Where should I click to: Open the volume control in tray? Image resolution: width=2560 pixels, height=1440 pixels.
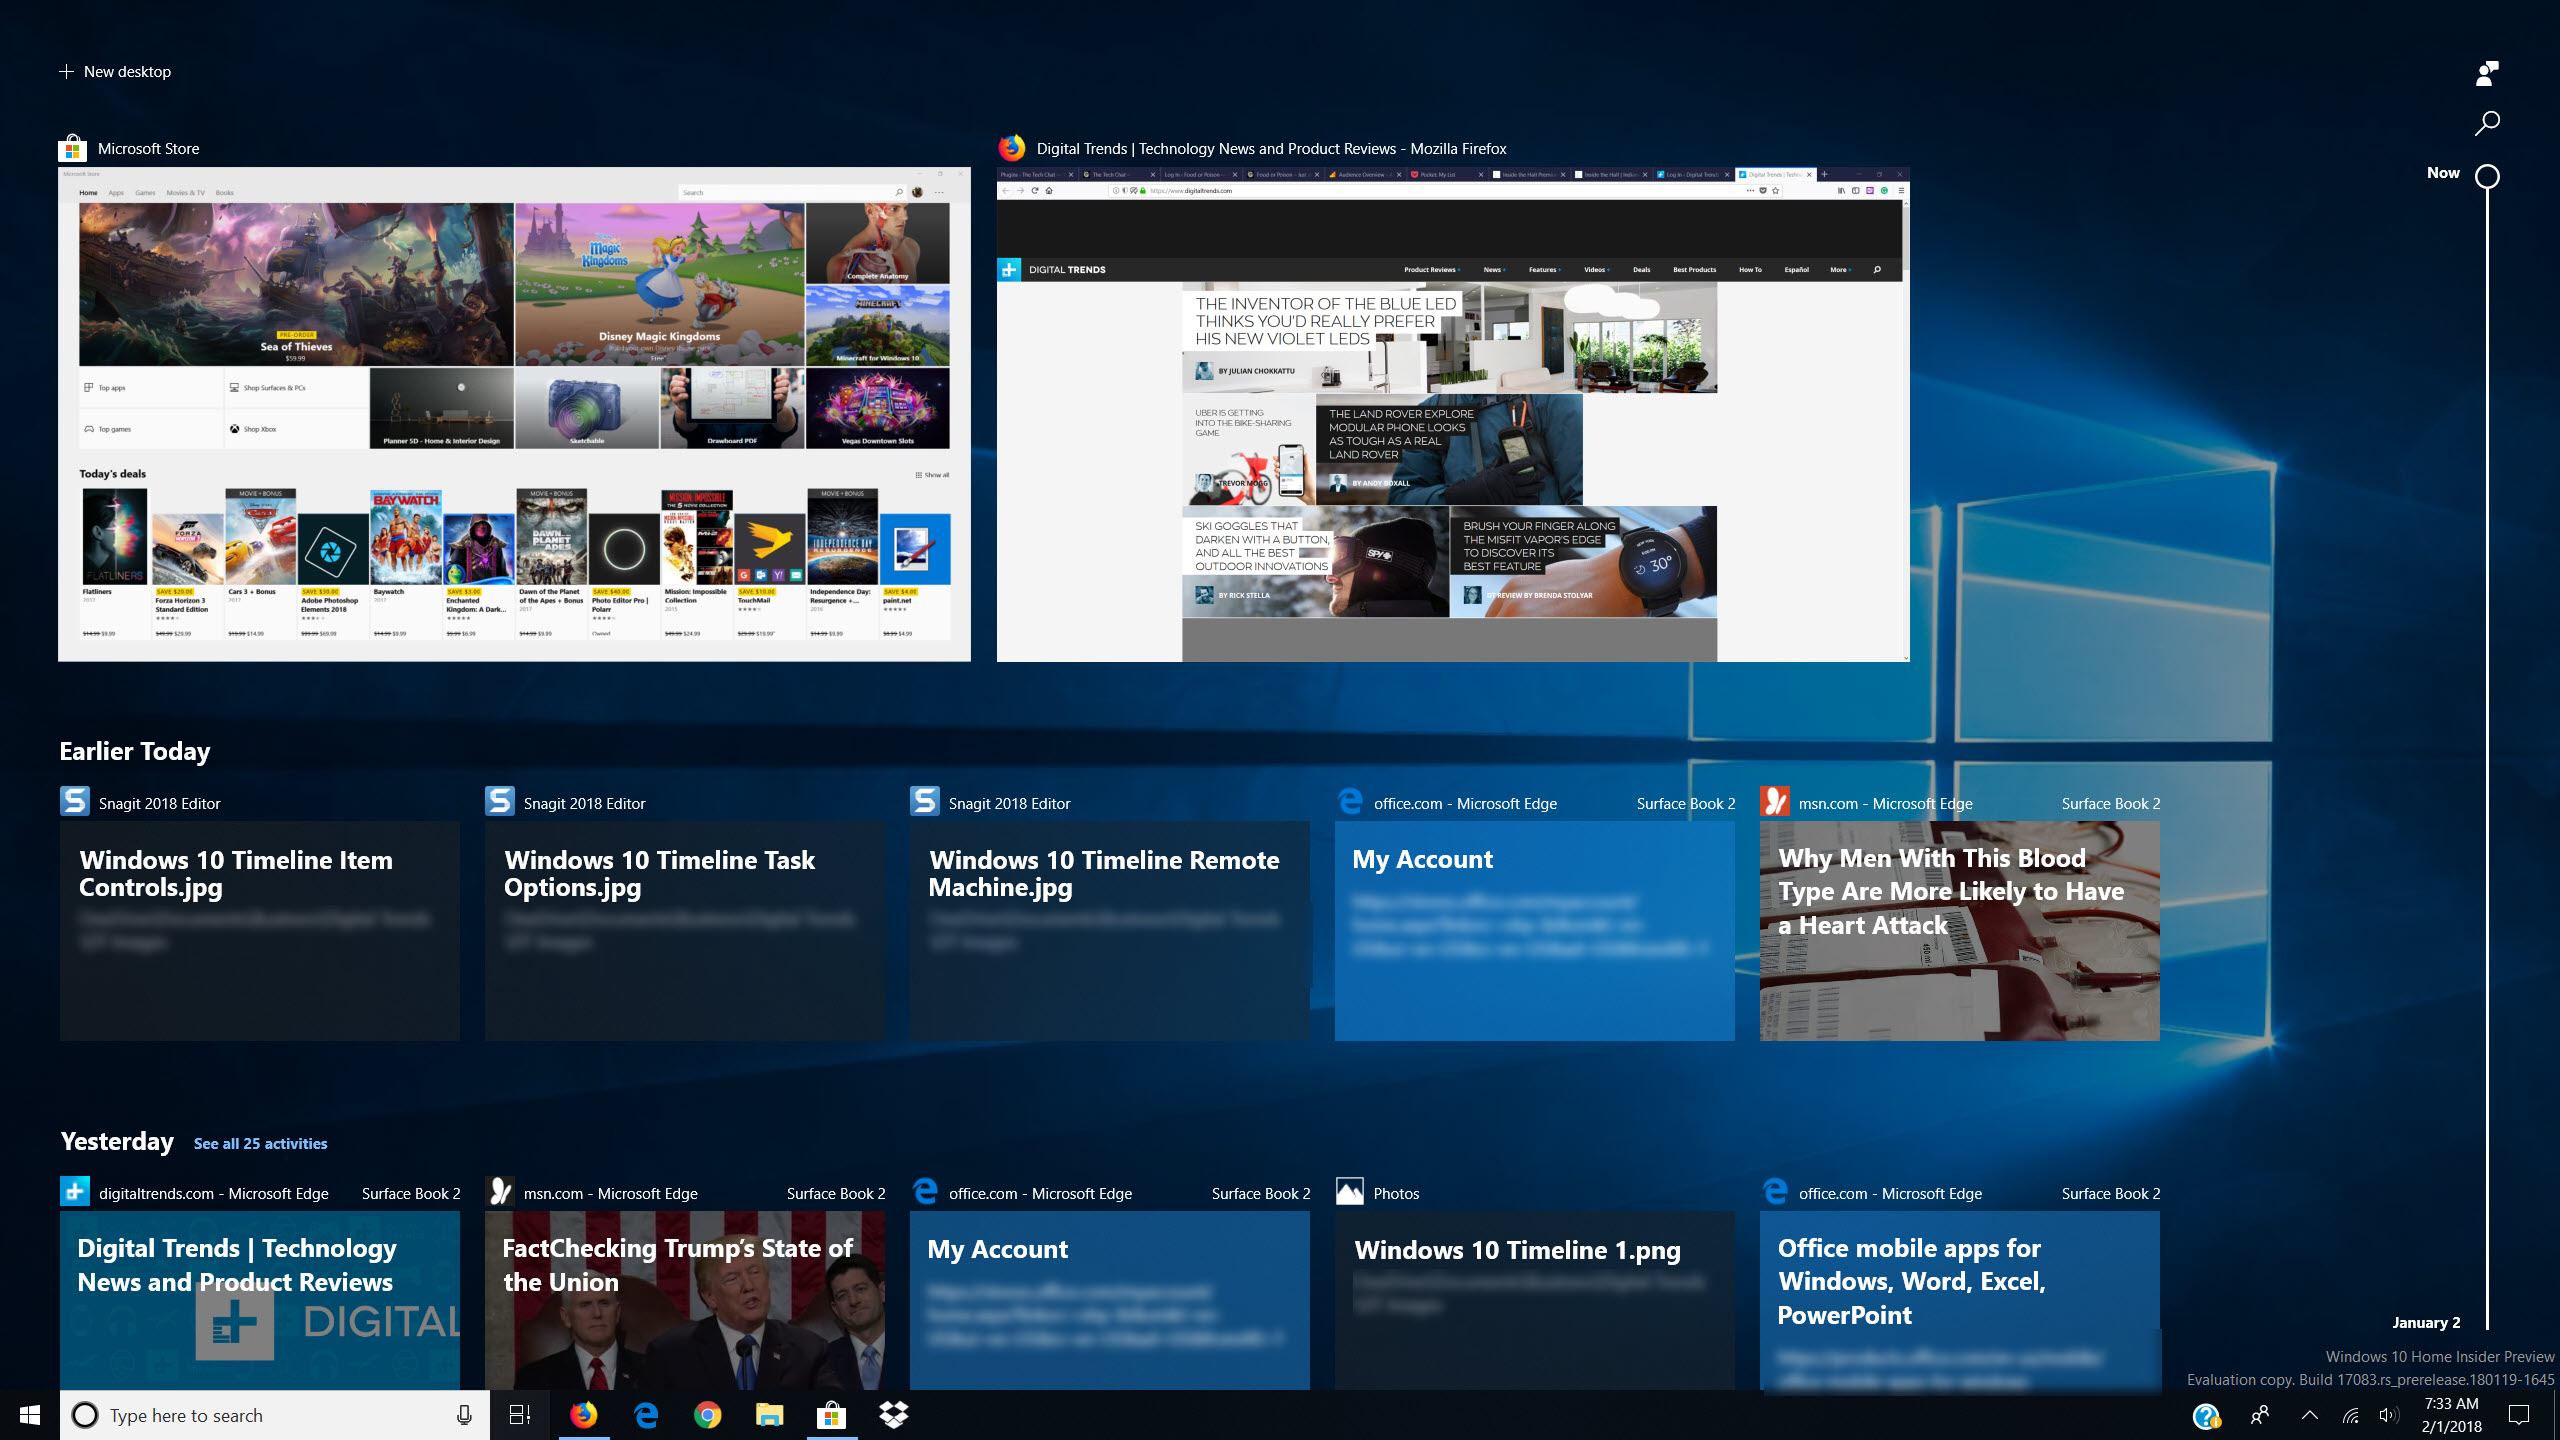pos(2388,1415)
